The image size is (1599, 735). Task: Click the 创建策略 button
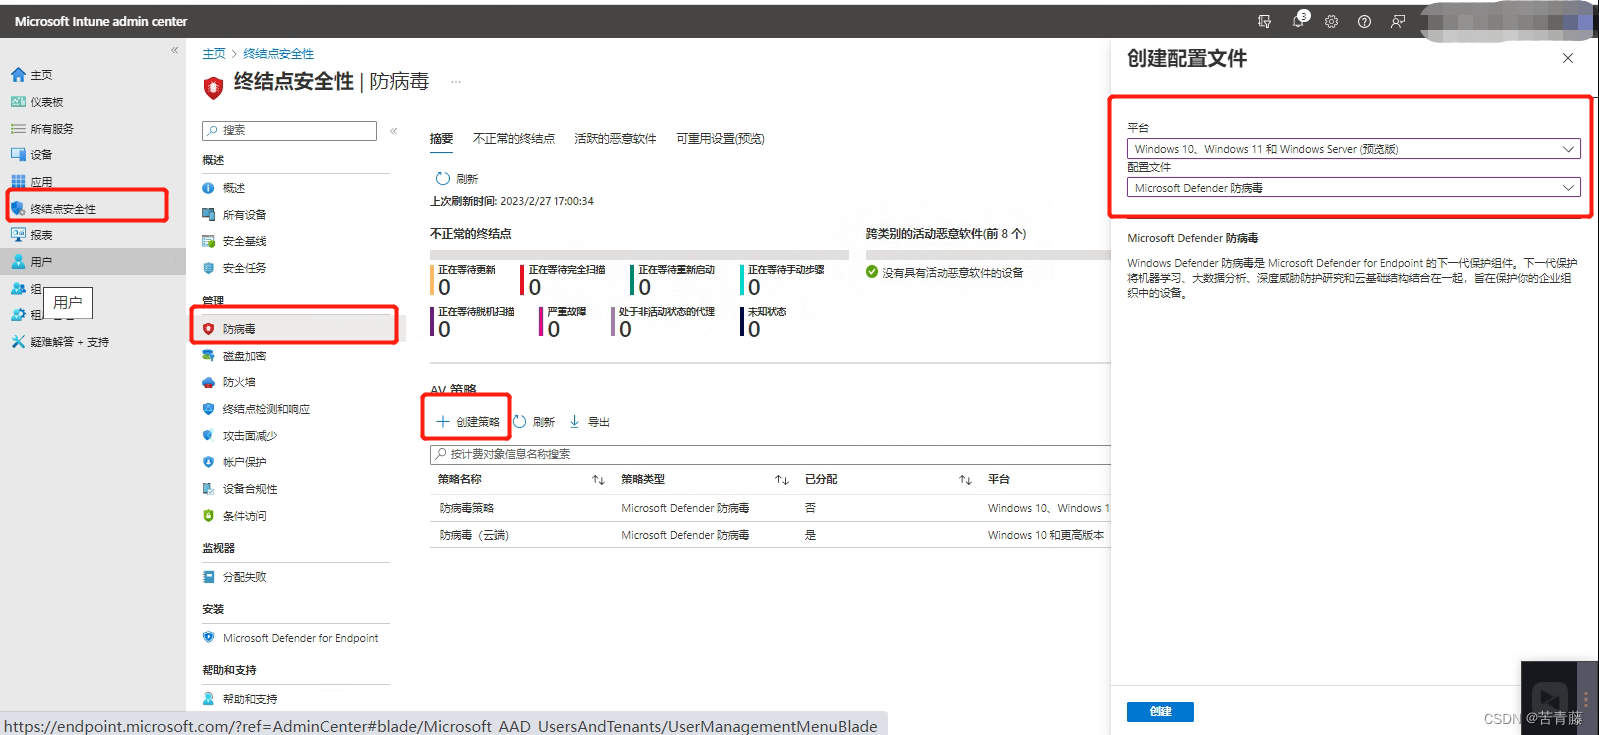(x=467, y=422)
